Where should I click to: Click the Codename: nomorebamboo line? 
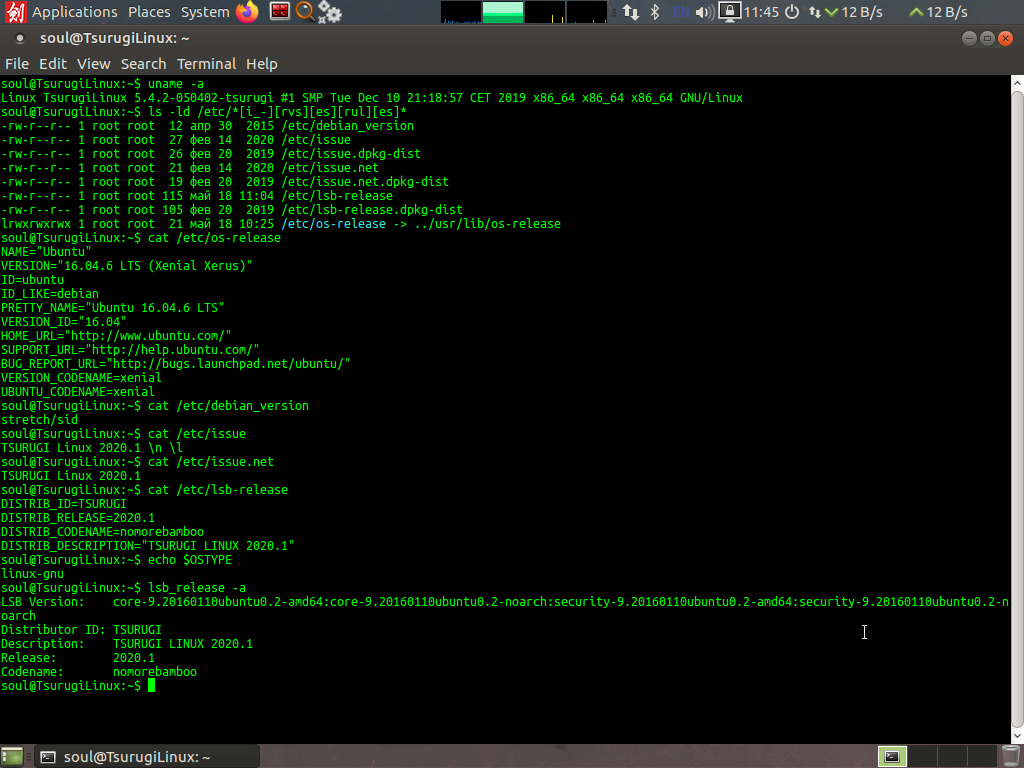[x=99, y=672]
